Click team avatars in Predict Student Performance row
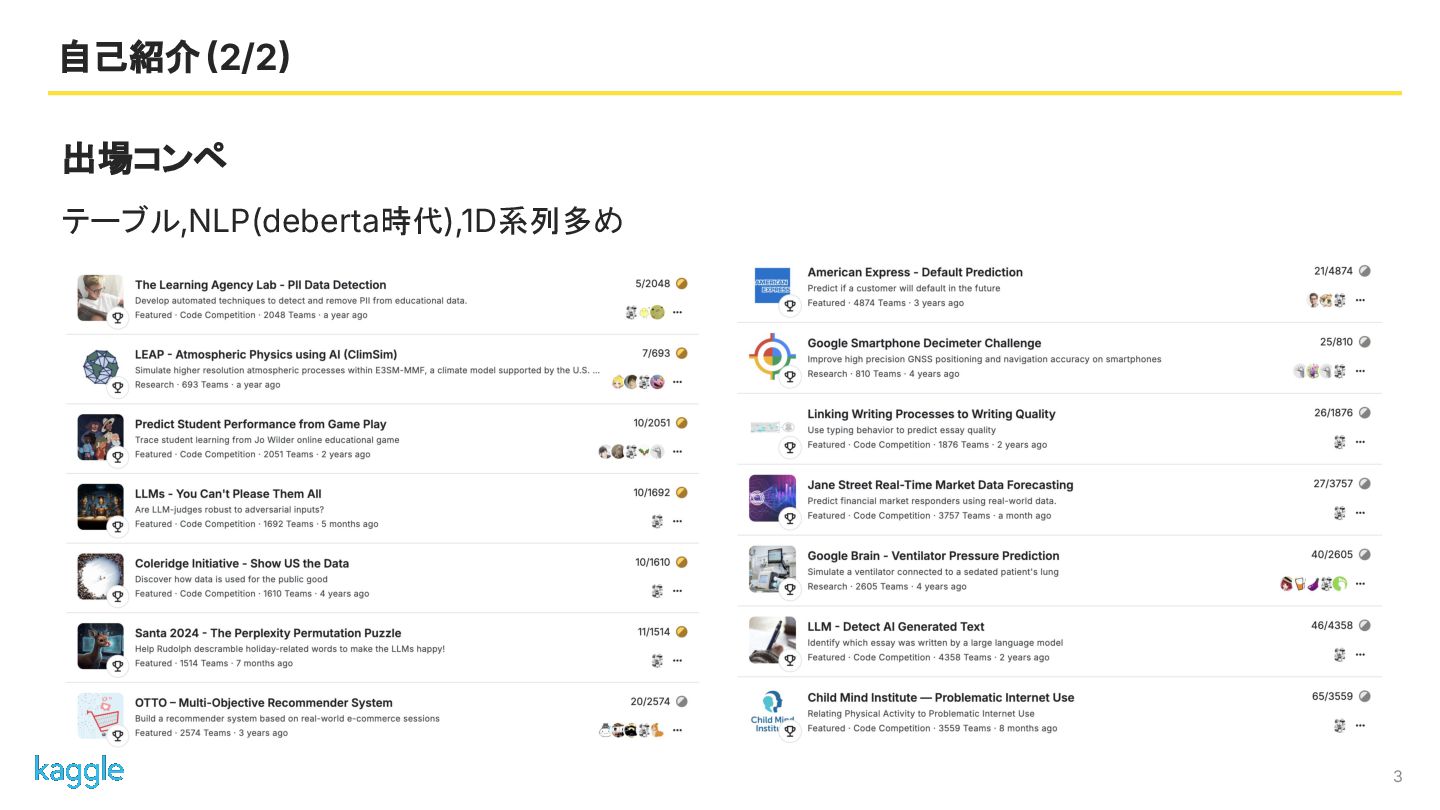Screen dimensions: 1440x810 (632, 451)
